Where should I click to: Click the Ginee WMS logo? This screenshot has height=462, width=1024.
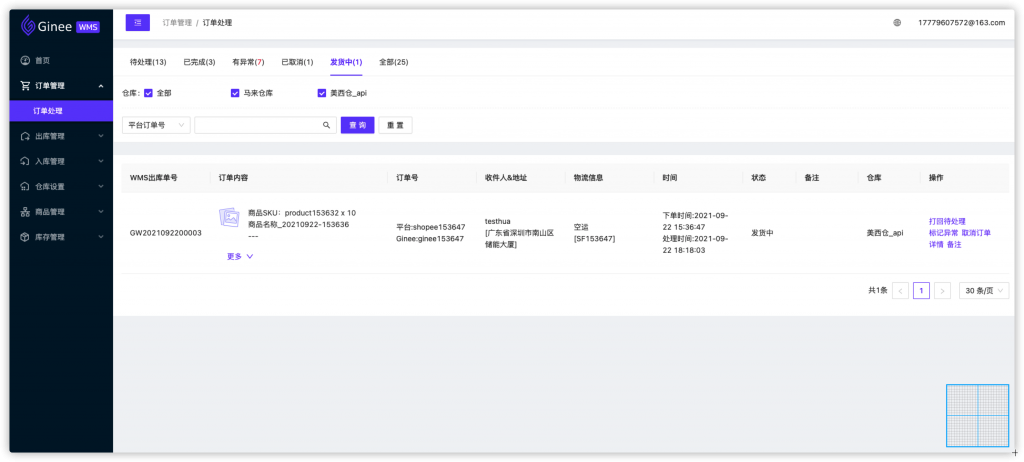59,25
